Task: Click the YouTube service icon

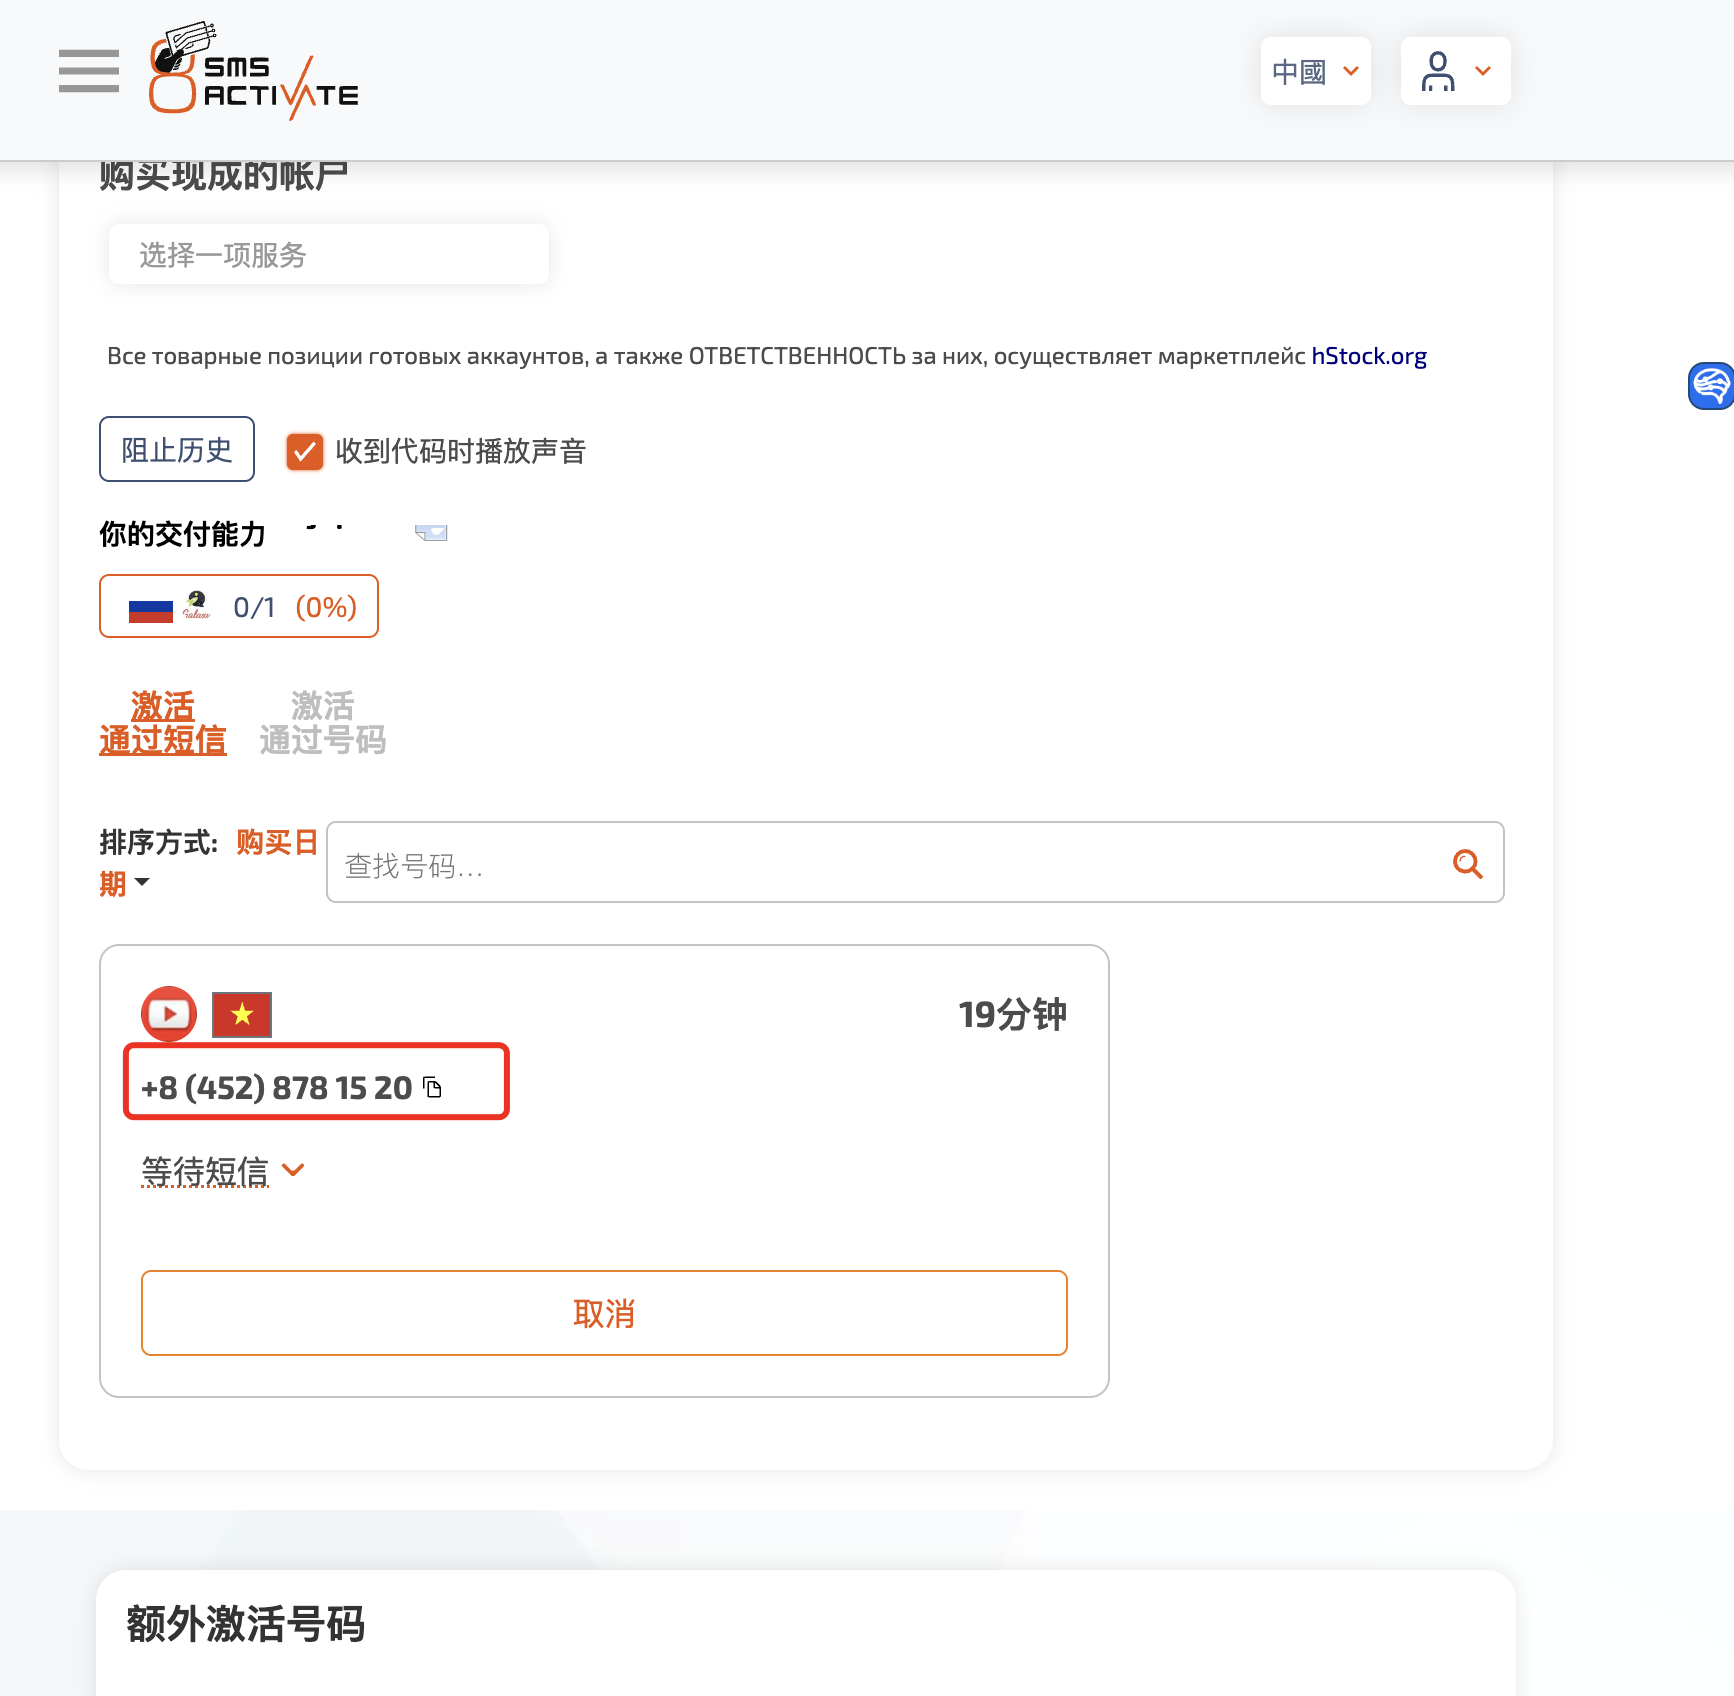Action: 169,1014
